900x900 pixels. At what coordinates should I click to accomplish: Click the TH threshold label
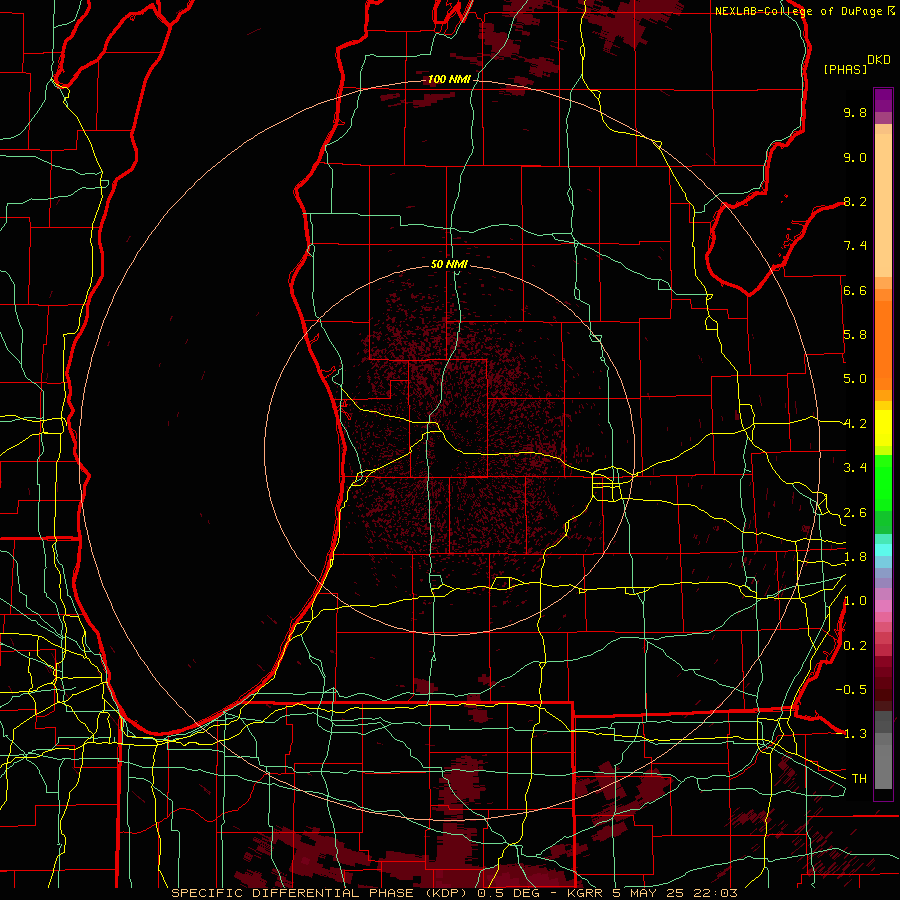[859, 779]
